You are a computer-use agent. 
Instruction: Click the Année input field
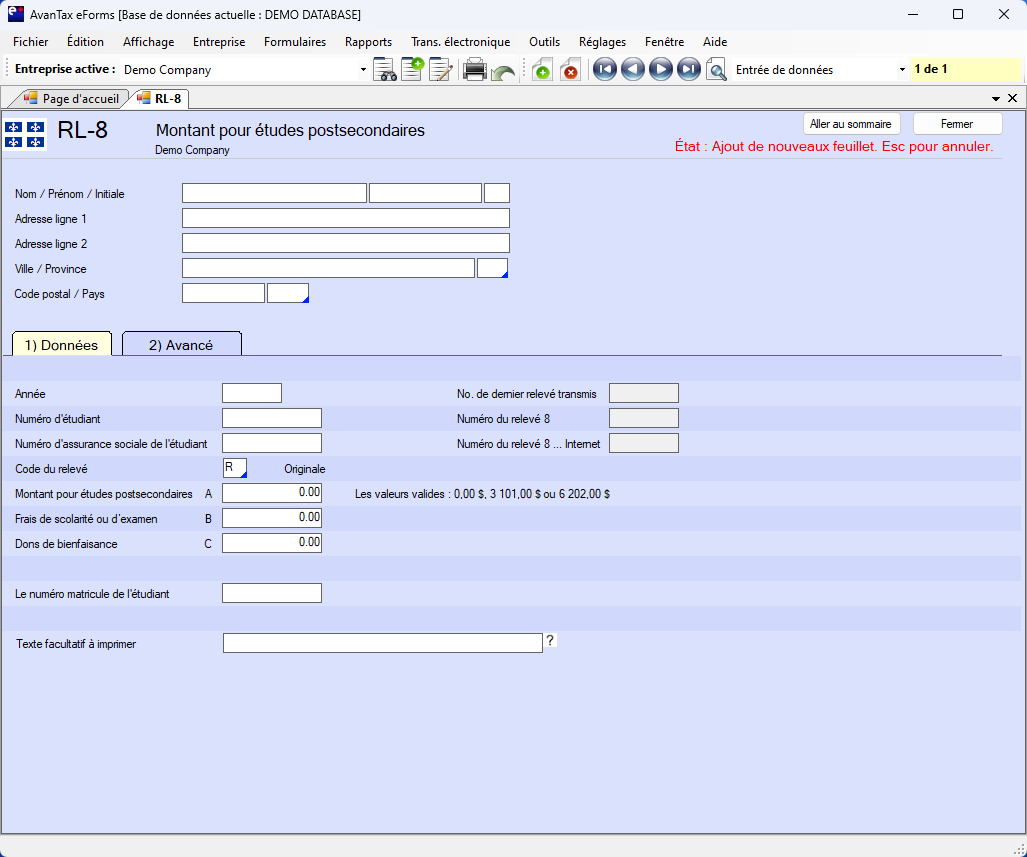(252, 394)
